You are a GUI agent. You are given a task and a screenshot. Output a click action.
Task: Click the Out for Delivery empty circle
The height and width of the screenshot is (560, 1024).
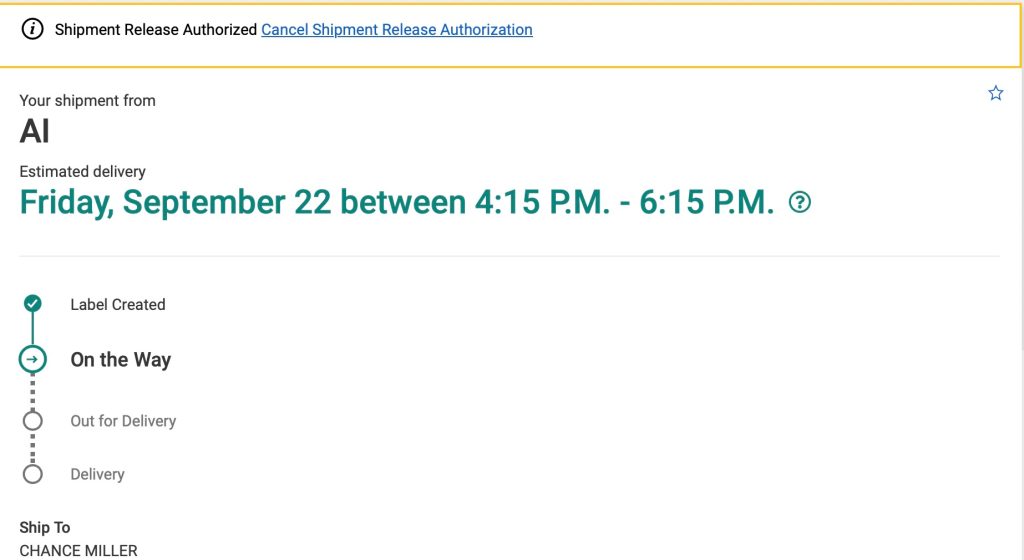click(33, 421)
